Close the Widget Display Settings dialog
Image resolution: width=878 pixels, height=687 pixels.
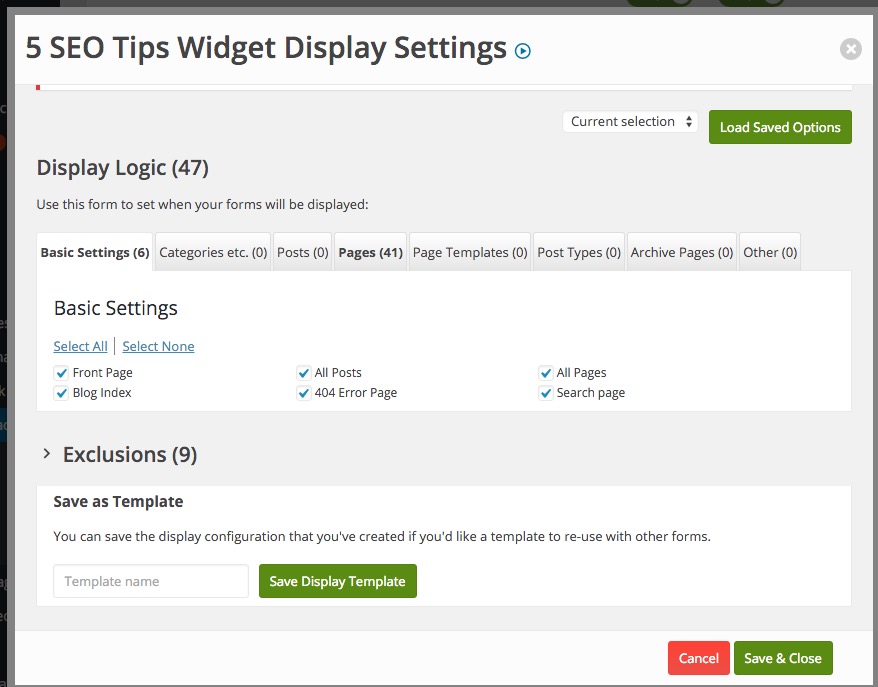[850, 49]
